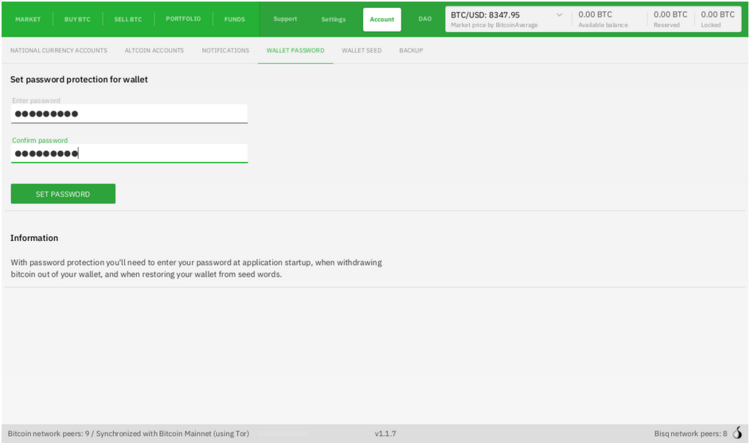Viewport: 750px width, 443px height.
Task: Open the Notifications tab
Action: click(225, 50)
